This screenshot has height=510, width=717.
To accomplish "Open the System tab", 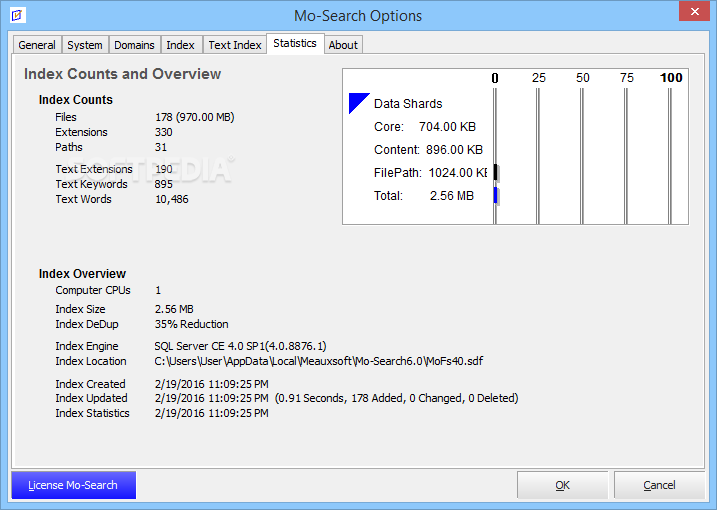I will tap(85, 45).
